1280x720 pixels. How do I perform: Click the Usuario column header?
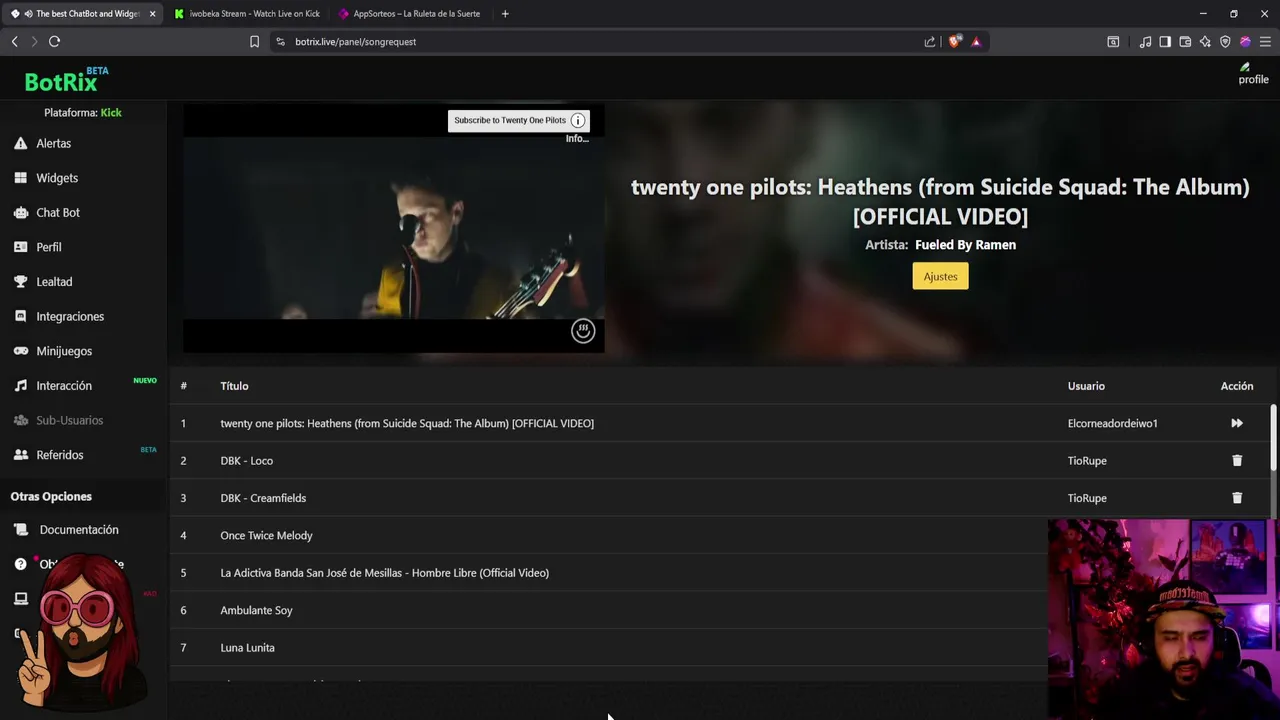pos(1086,386)
